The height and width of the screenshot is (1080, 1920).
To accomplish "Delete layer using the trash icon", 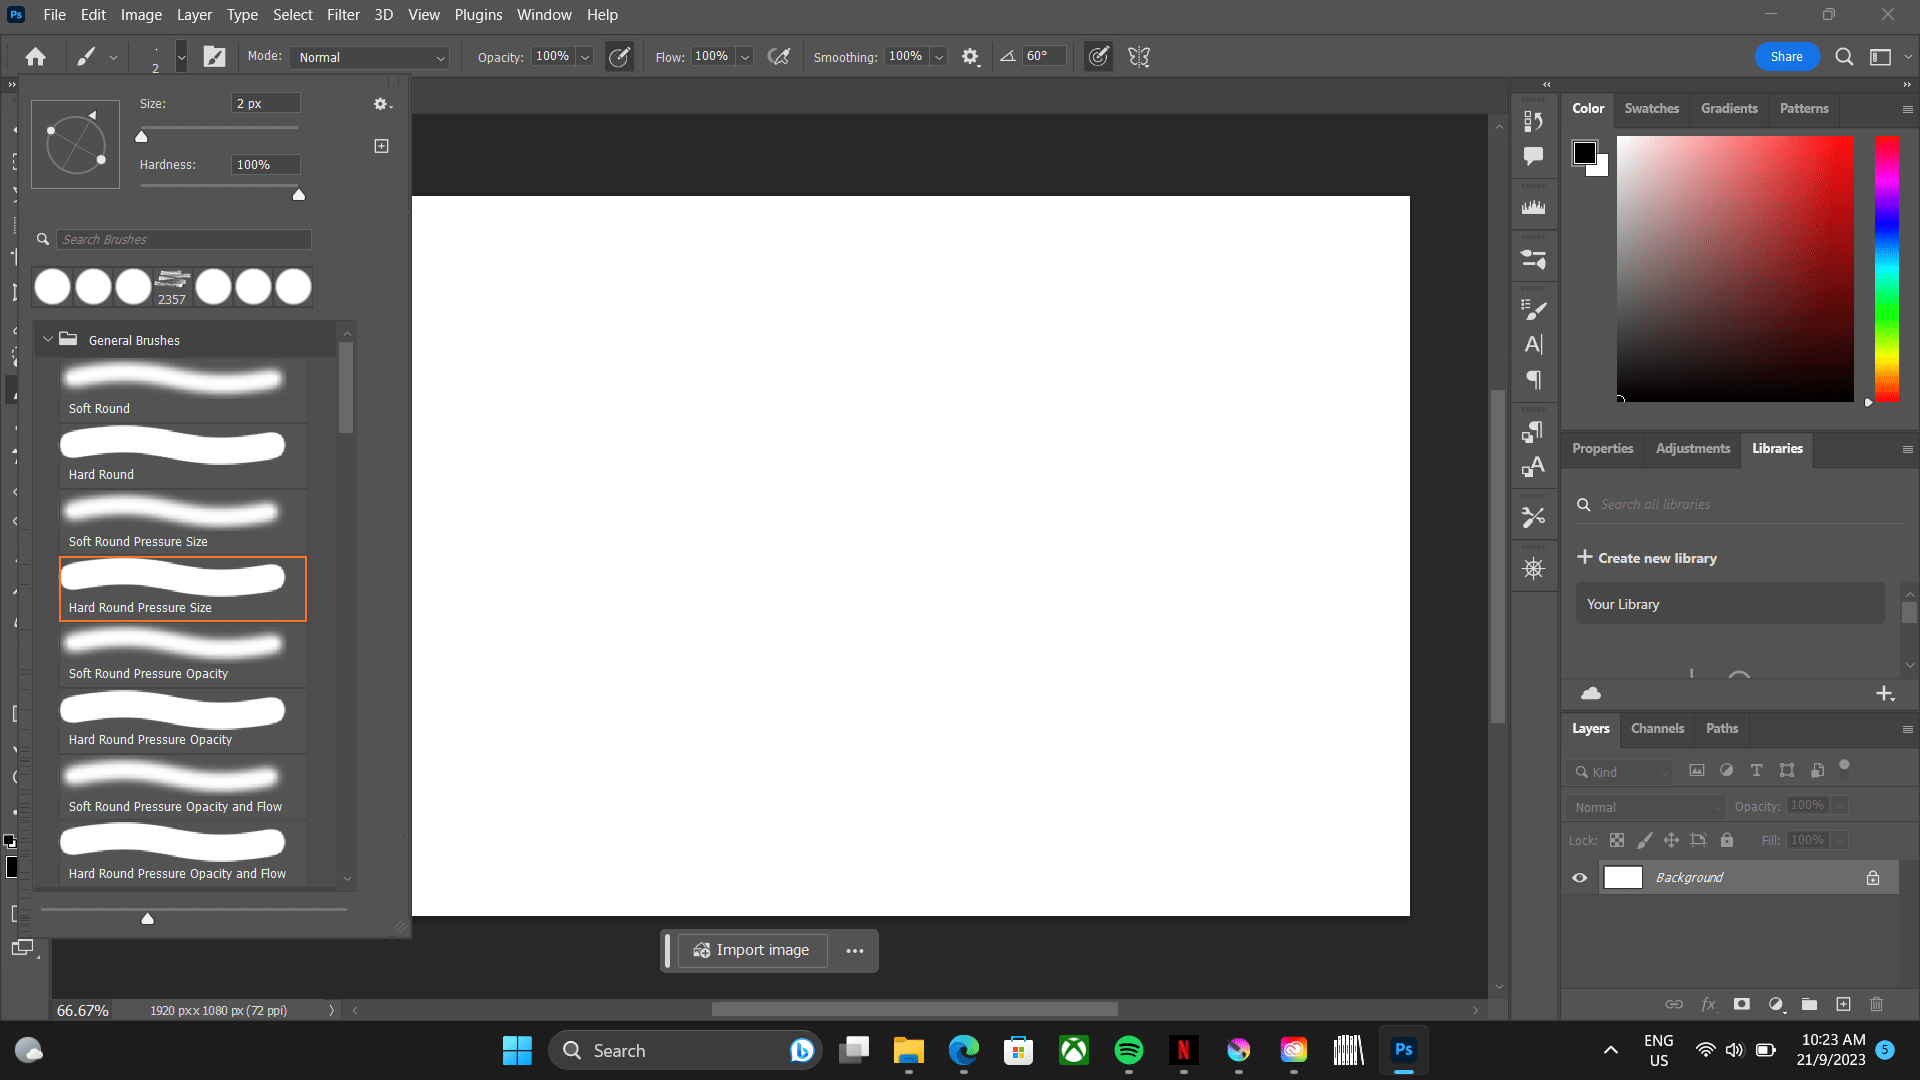I will pos(1876,1004).
